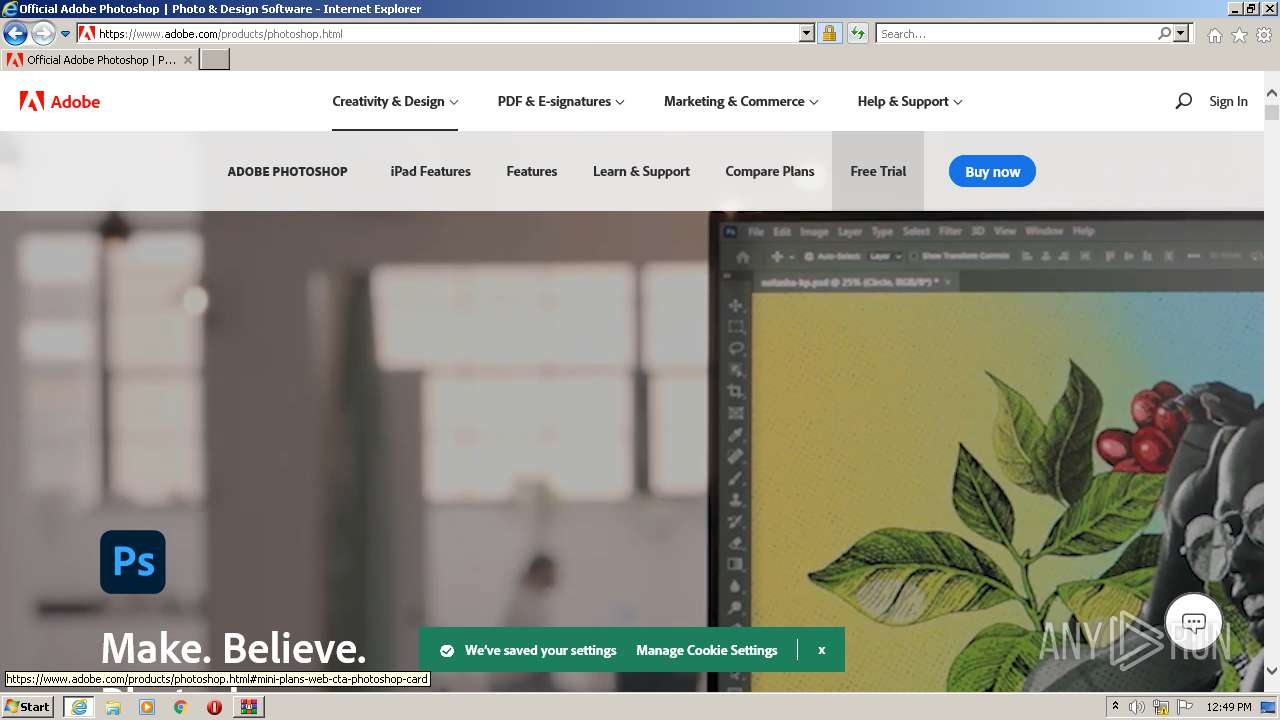Click the URL address field
This screenshot has width=1280, height=720.
pyautogui.click(x=448, y=33)
